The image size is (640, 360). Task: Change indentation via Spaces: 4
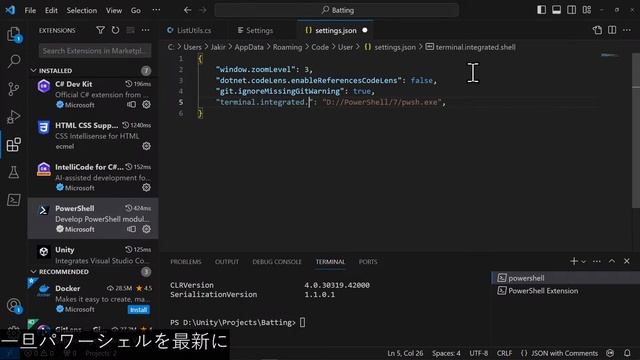446,353
